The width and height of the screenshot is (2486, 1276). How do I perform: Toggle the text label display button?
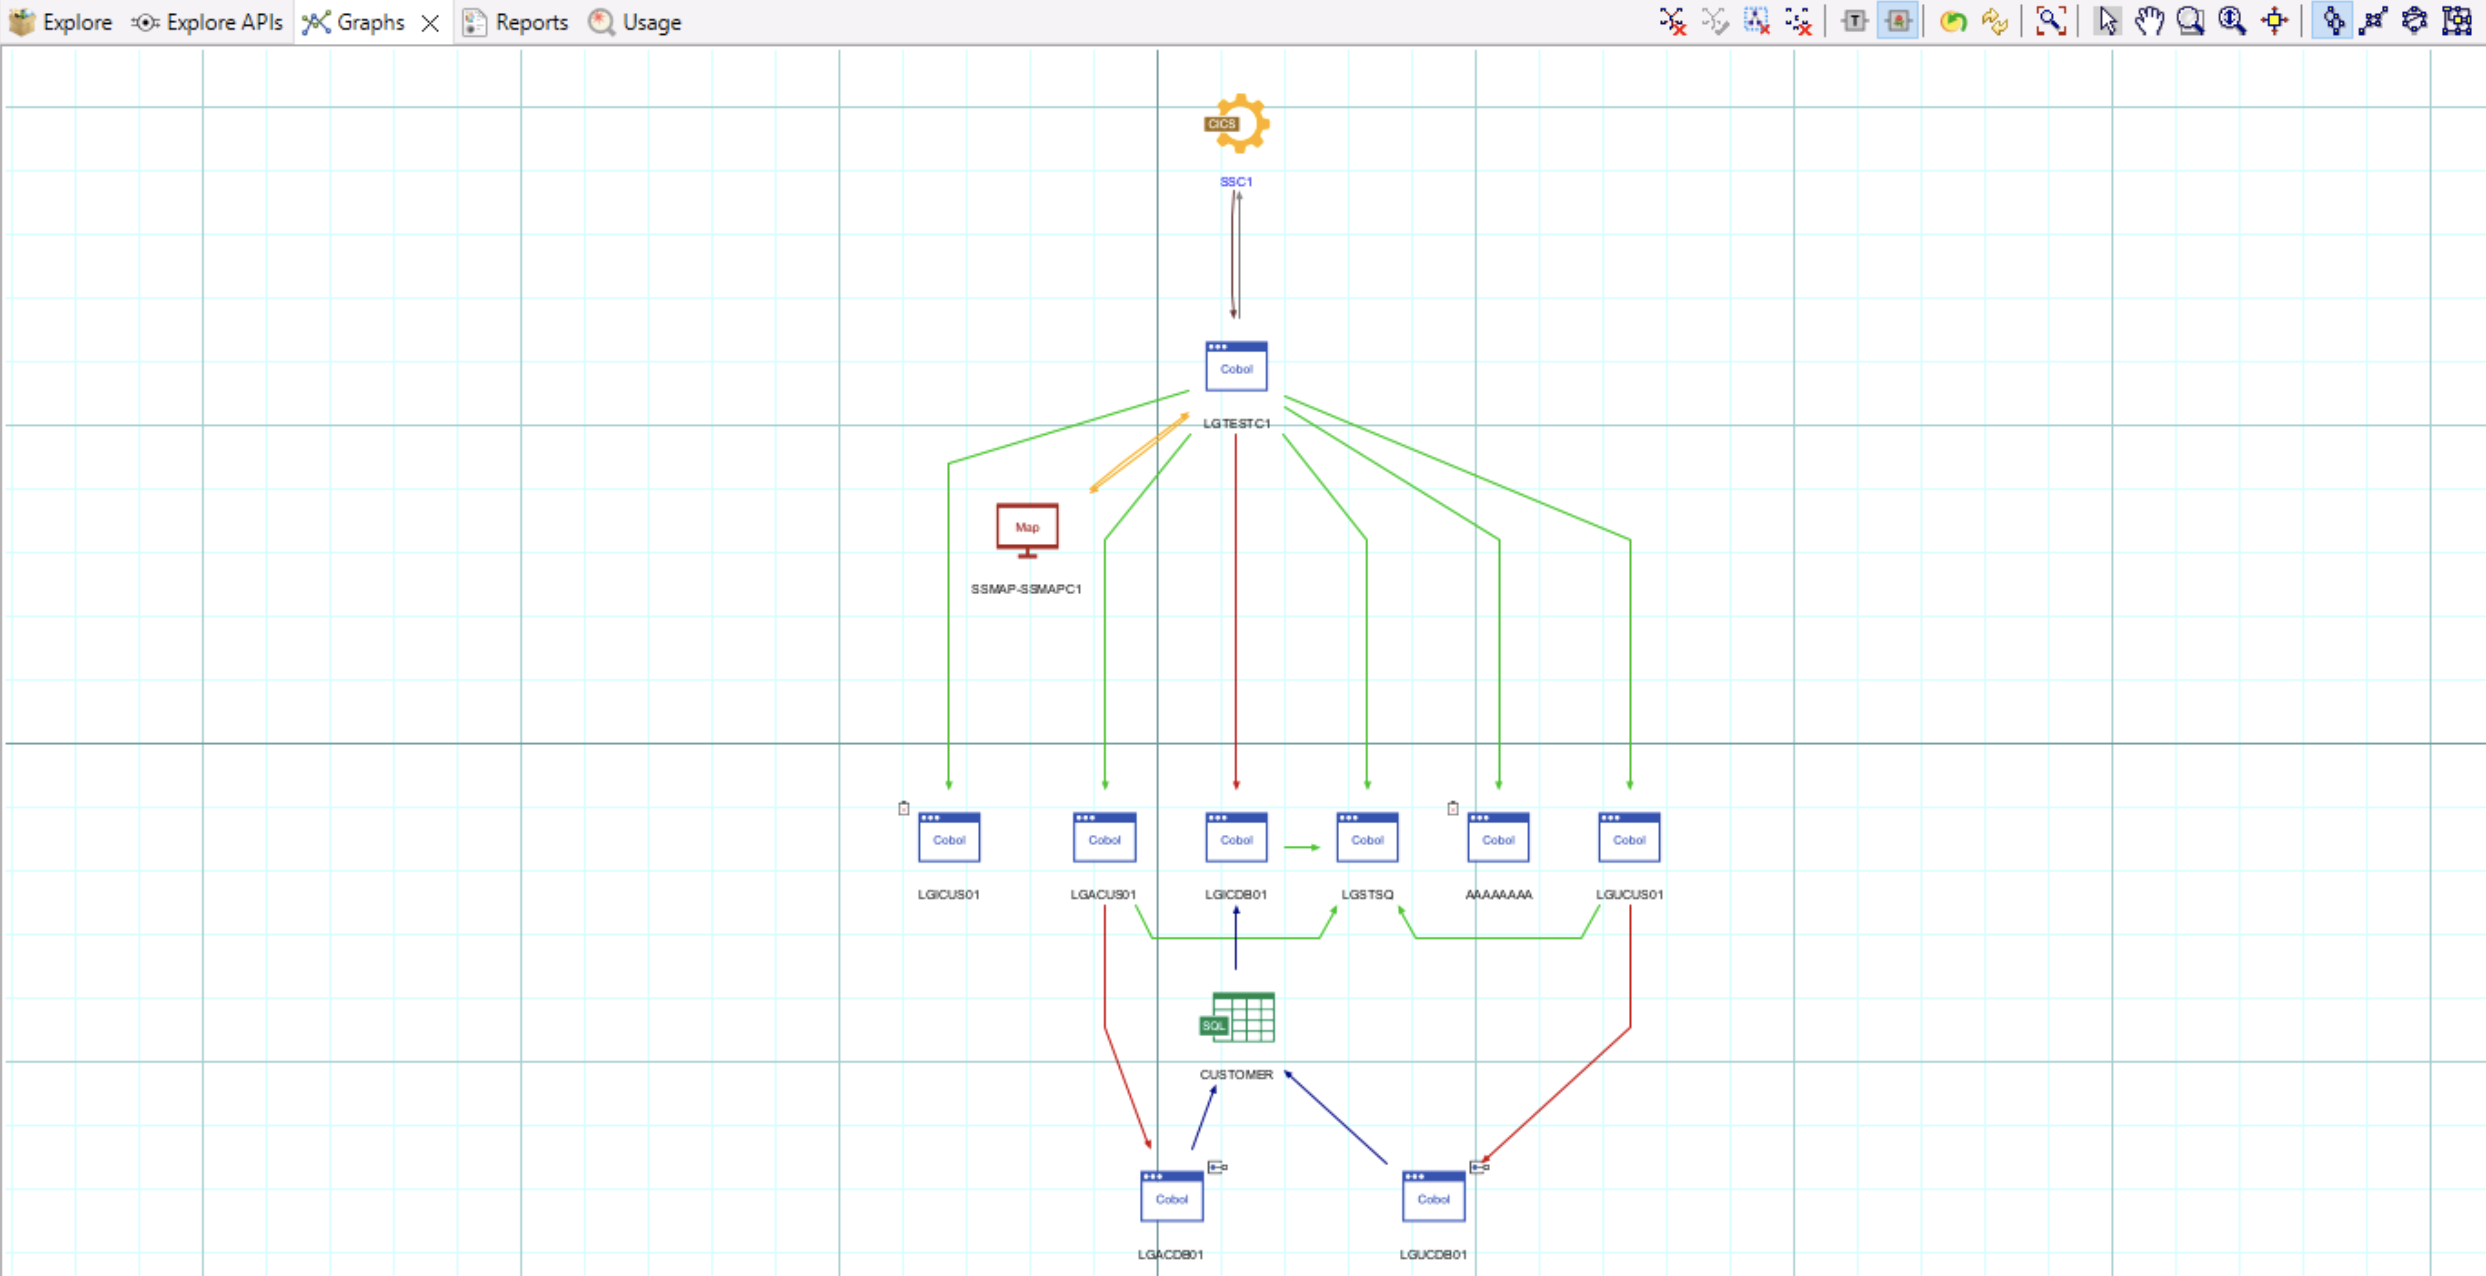tap(1854, 21)
